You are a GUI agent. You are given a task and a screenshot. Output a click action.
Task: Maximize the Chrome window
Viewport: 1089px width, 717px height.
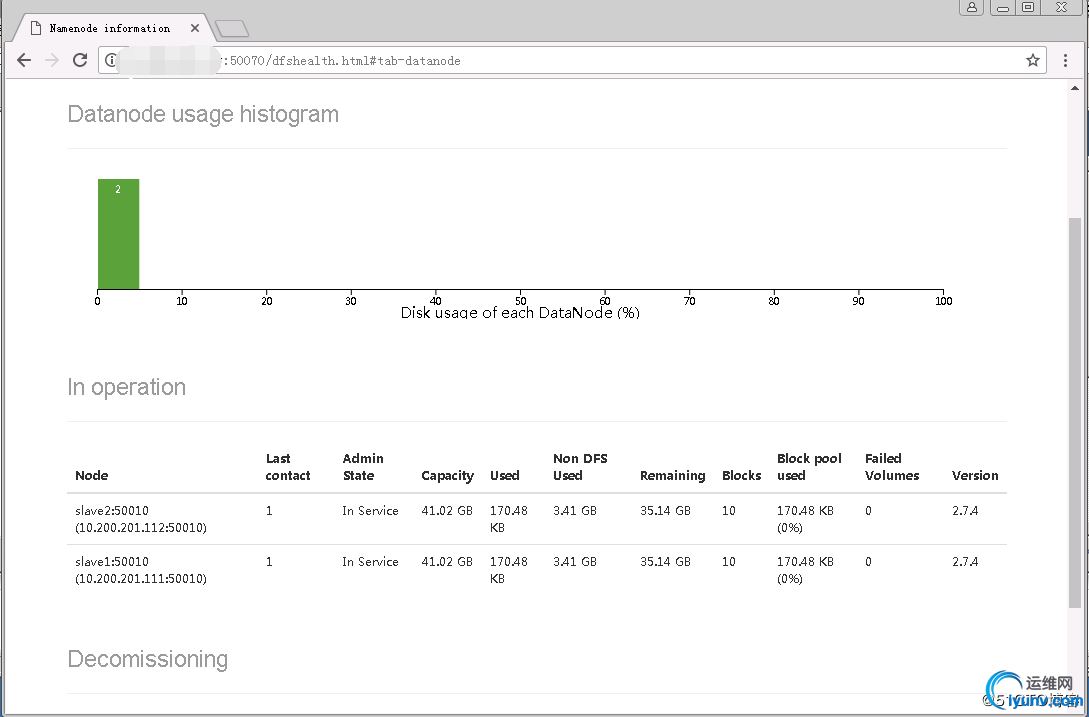[1028, 7]
